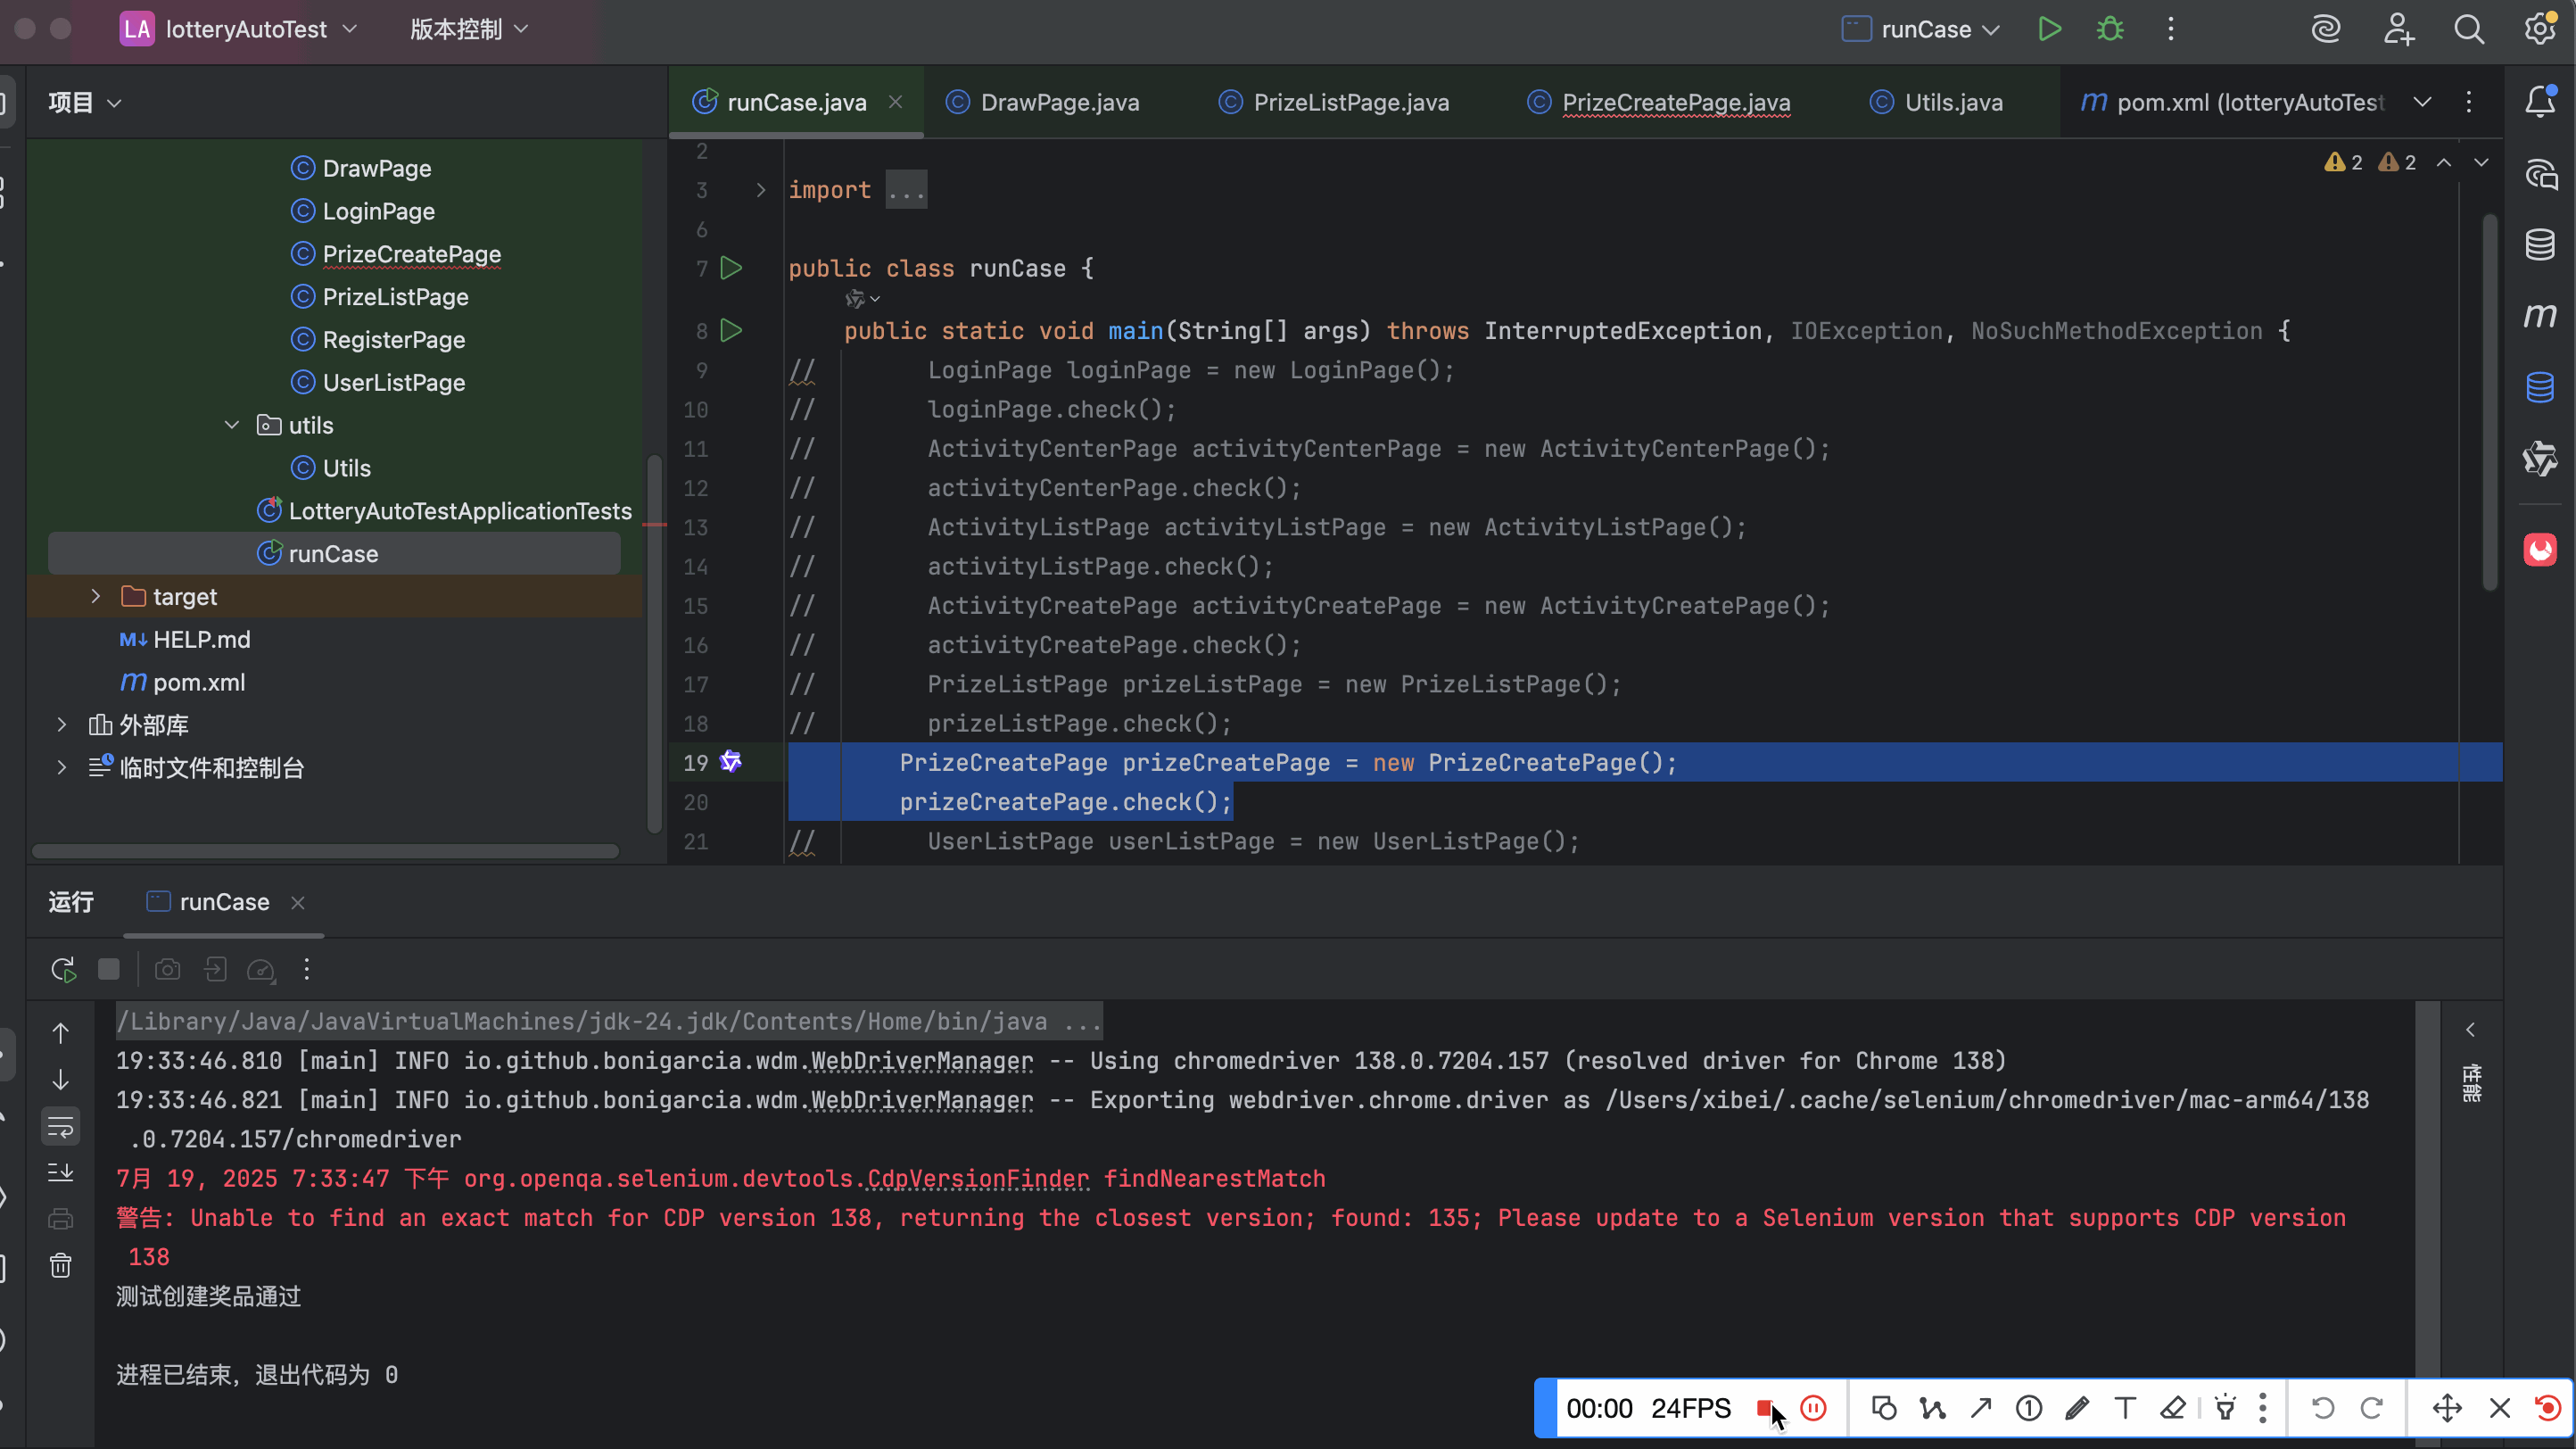Expand 临时文件和控制台 node

(x=62, y=767)
